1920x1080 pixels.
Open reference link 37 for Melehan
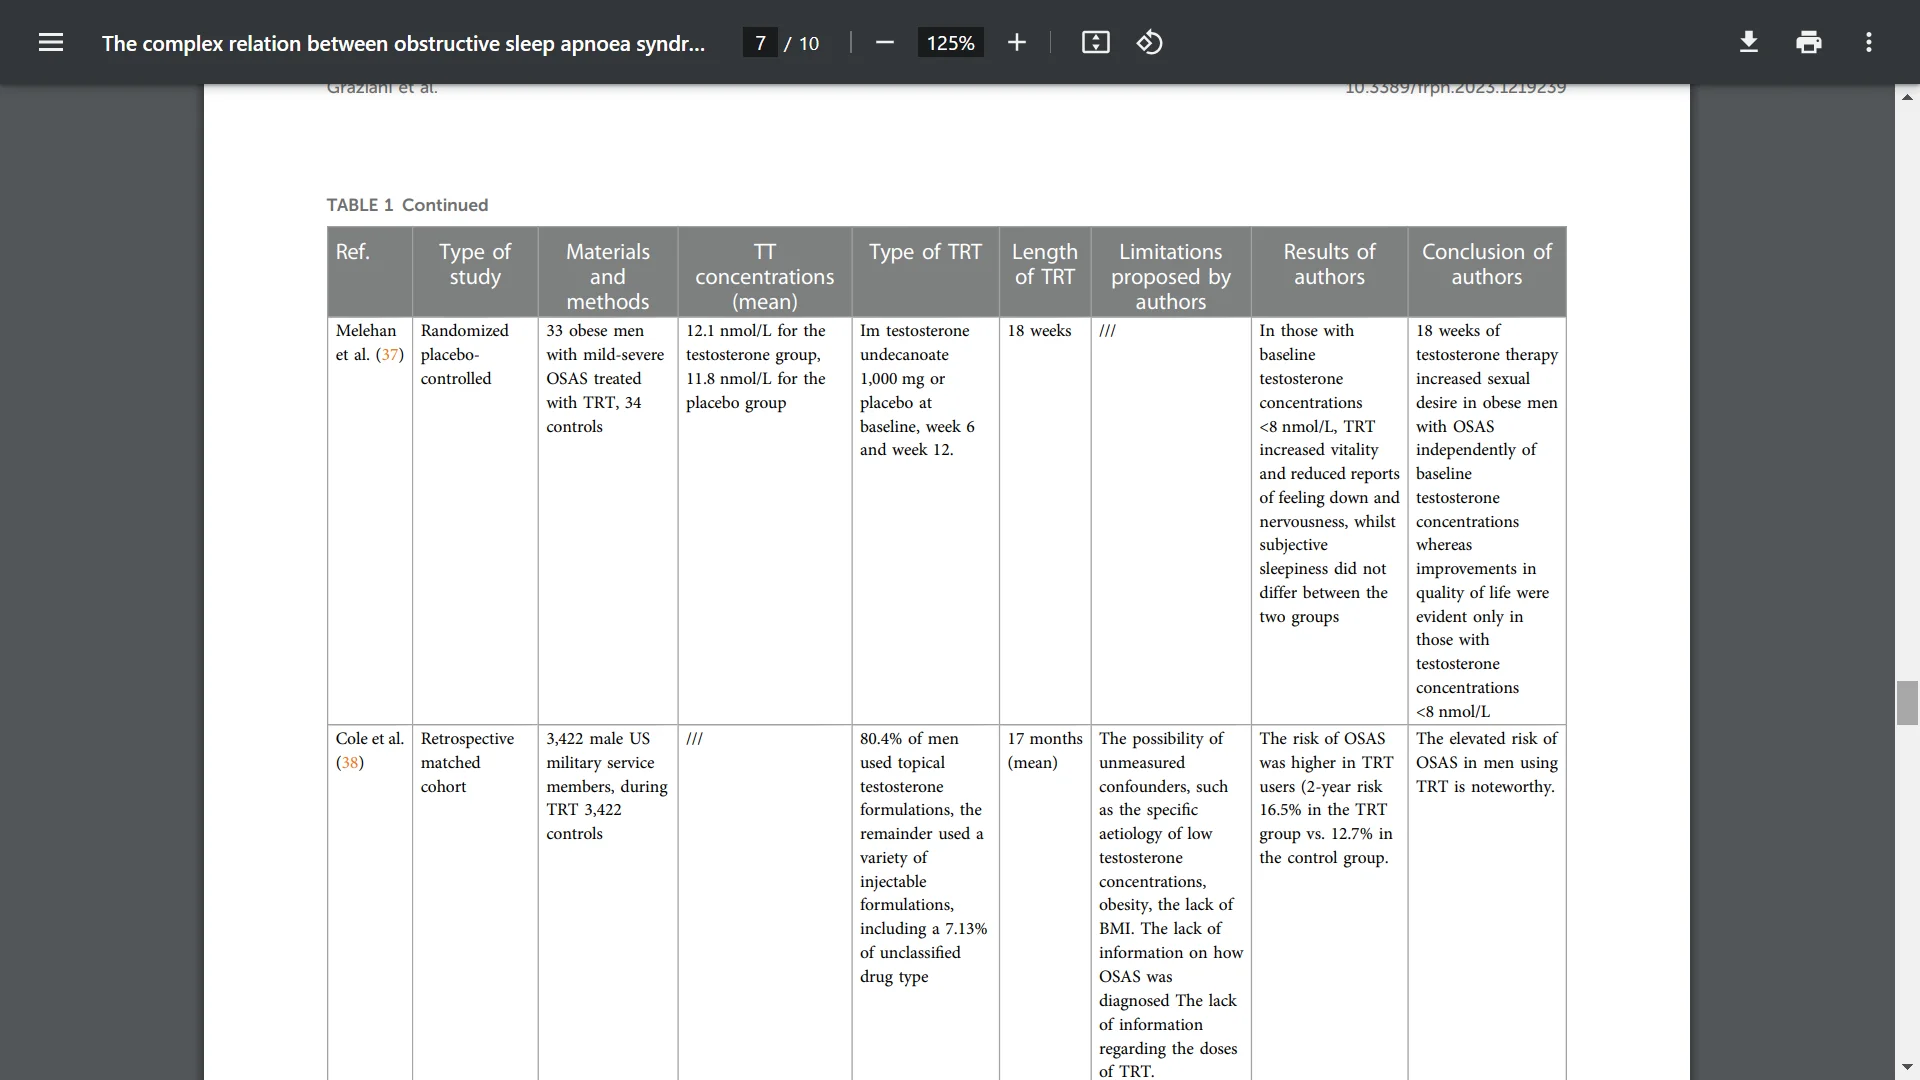(390, 355)
